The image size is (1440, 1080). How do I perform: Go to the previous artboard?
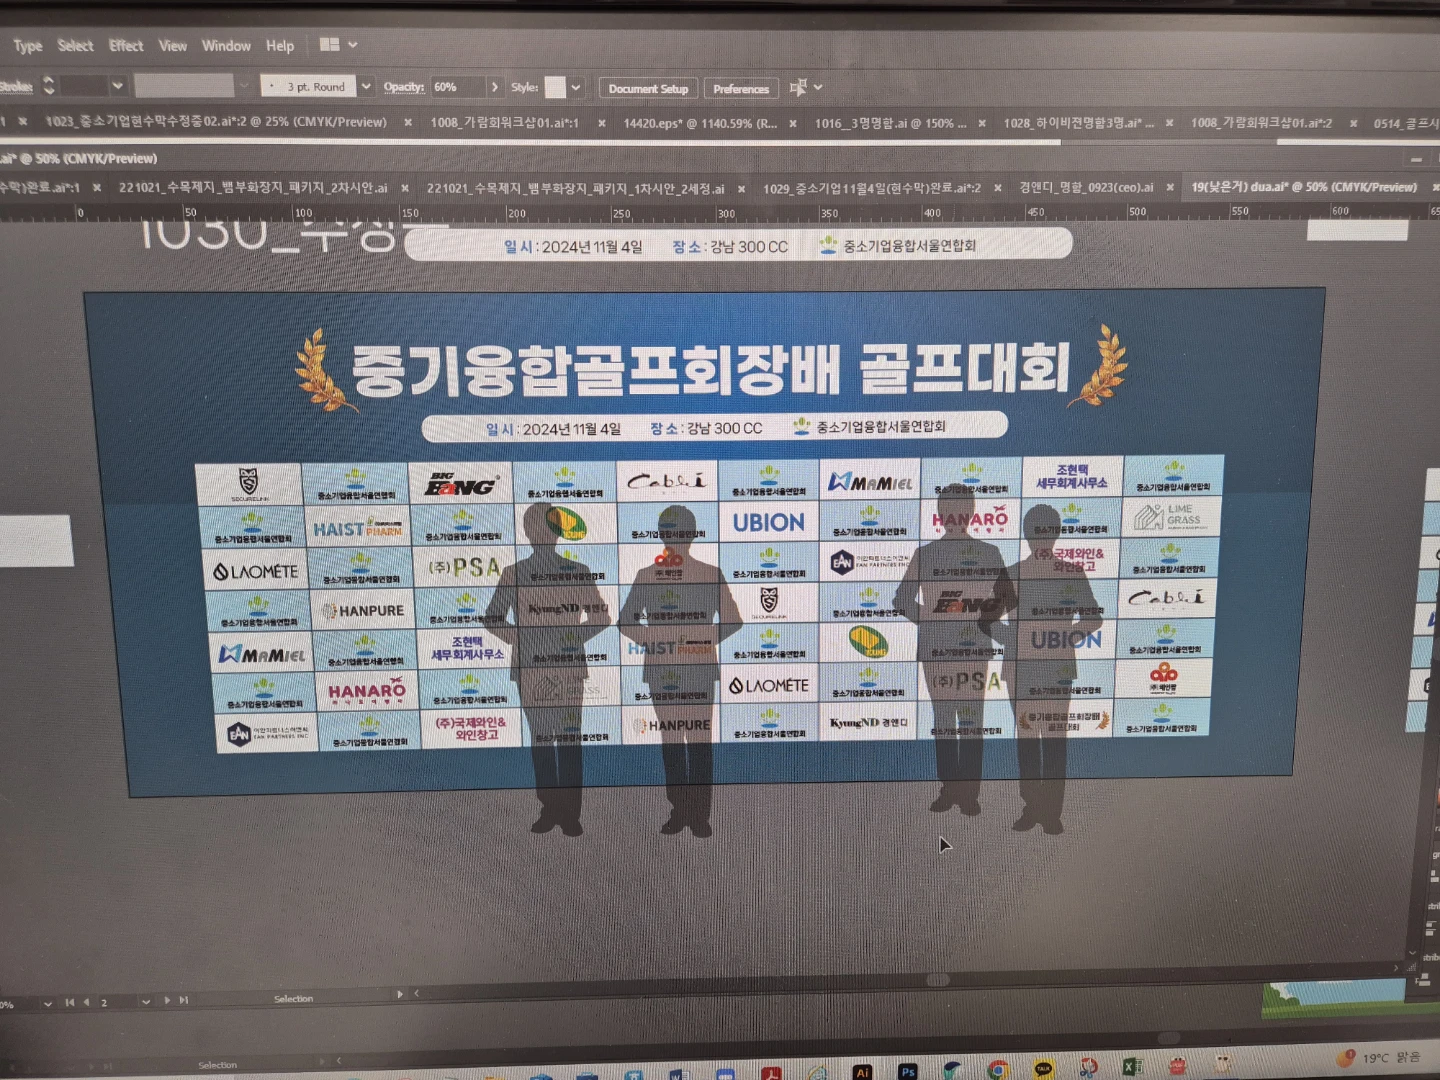click(86, 1002)
